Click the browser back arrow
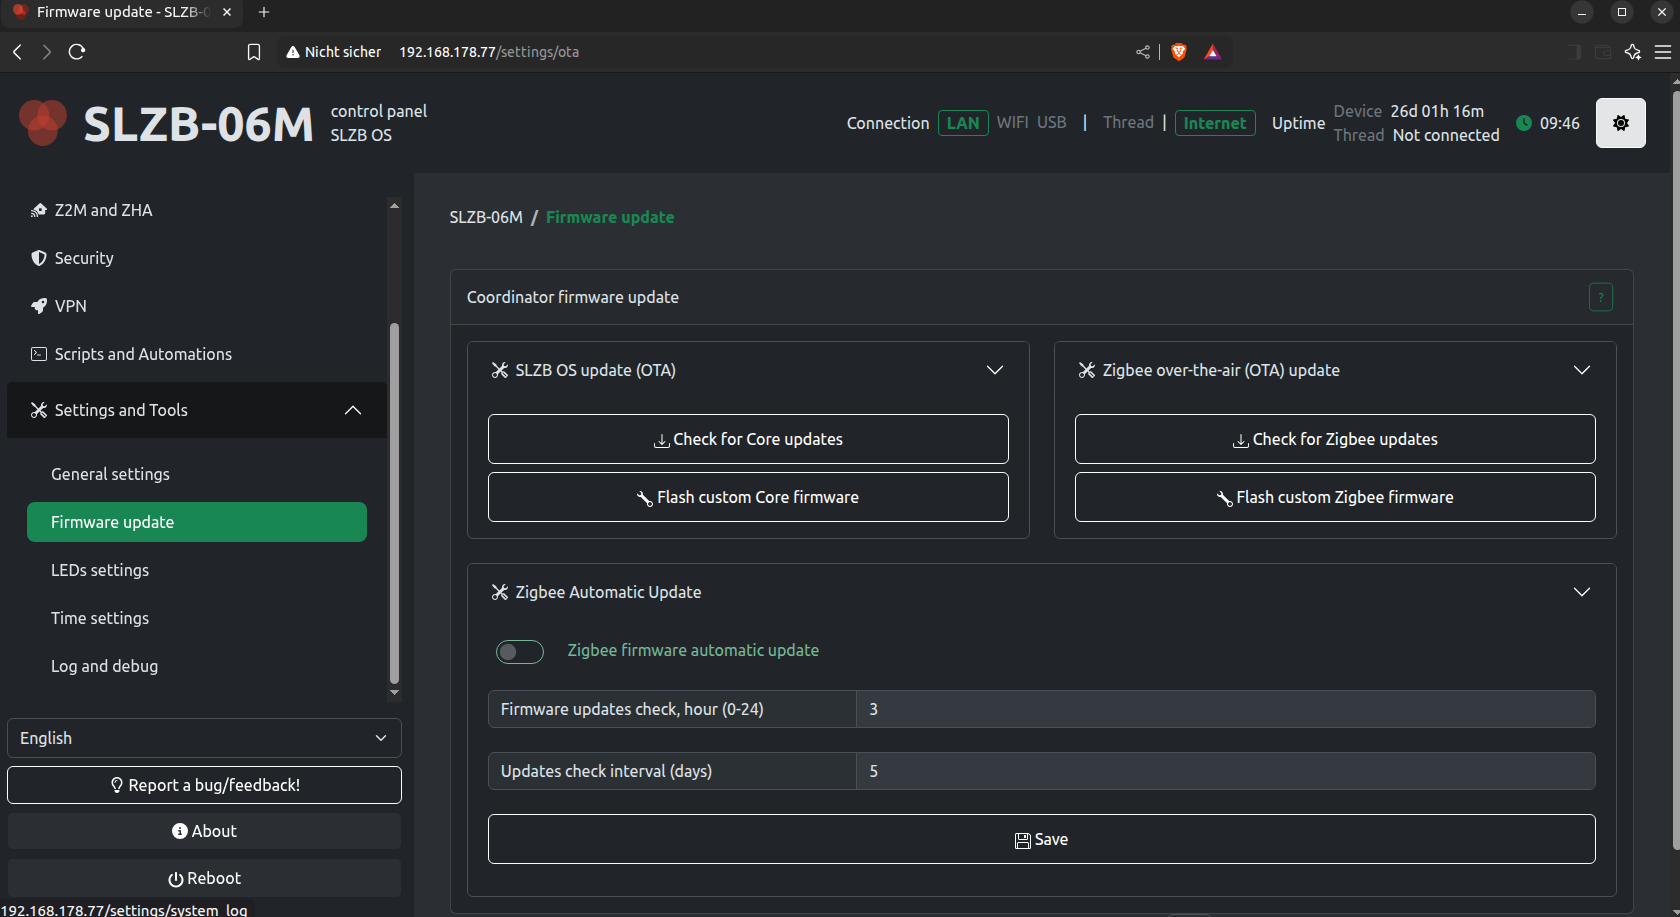Screen dimensions: 1680x917 coord(17,52)
